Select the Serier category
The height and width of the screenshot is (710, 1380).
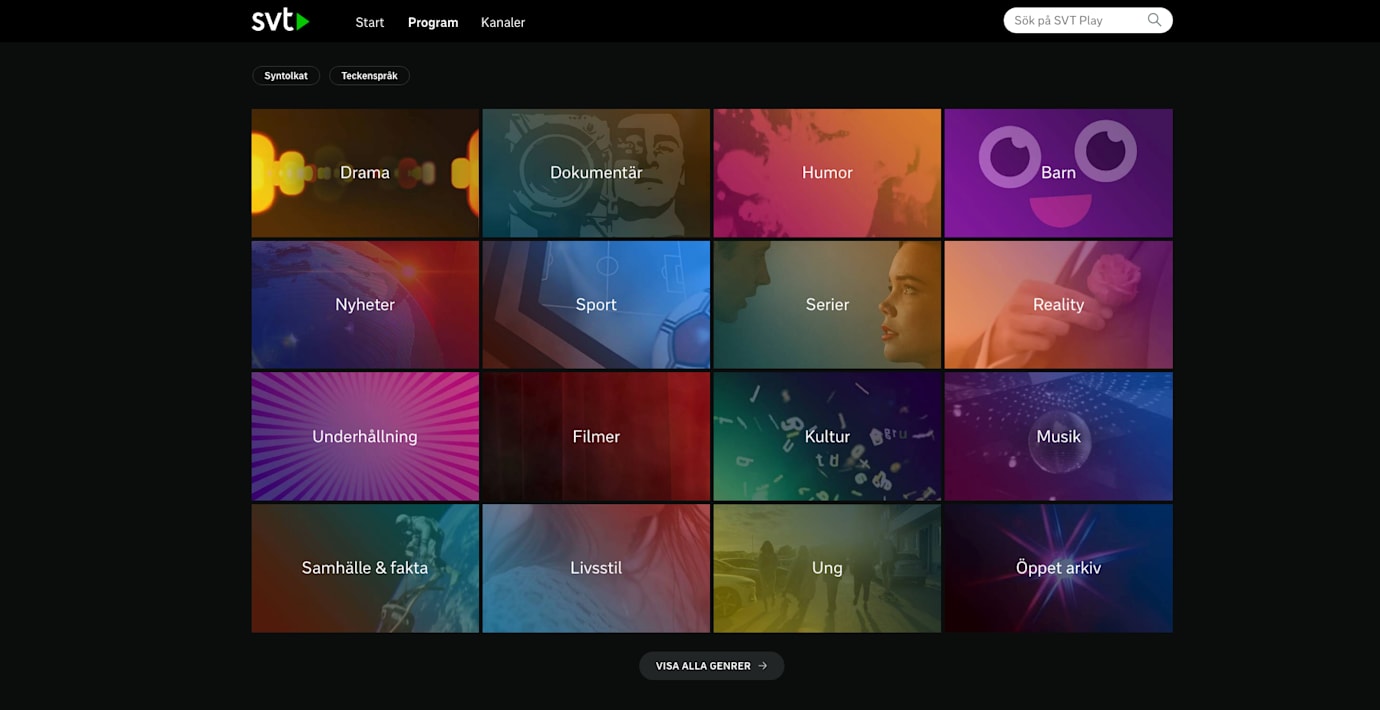(x=827, y=305)
